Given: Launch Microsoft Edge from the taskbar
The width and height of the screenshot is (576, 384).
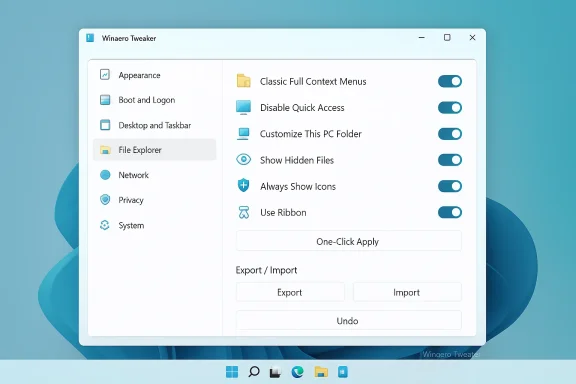Looking at the screenshot, I should (x=298, y=372).
